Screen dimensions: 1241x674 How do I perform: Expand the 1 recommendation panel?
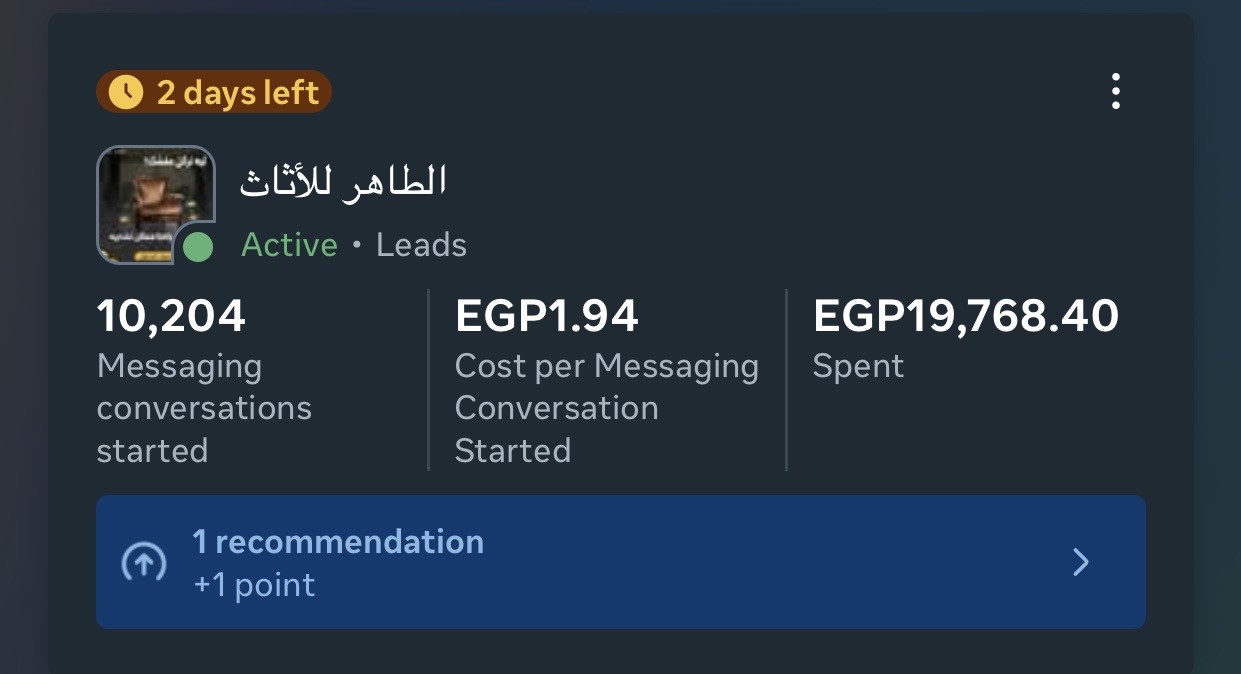620,562
